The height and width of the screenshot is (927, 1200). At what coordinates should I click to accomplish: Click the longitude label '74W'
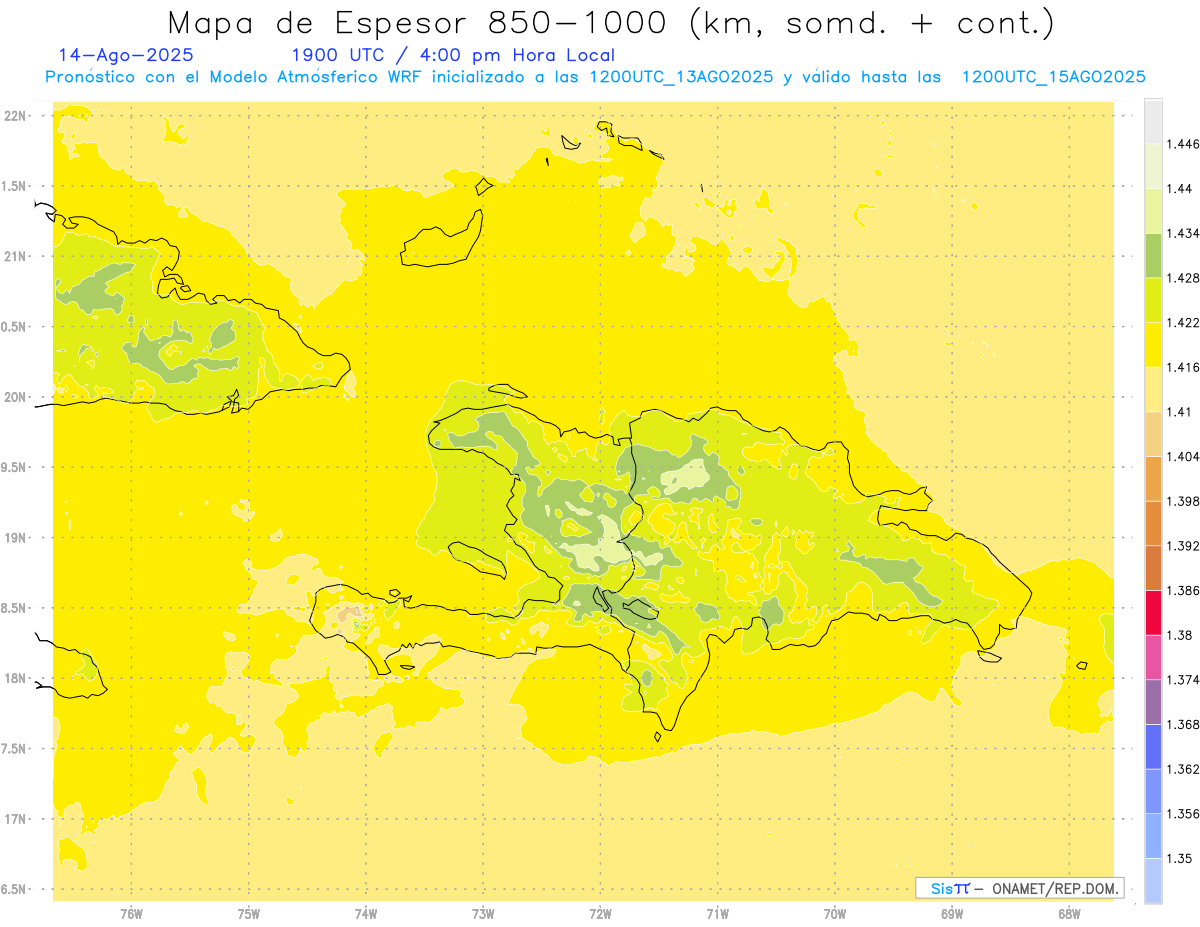point(366,914)
